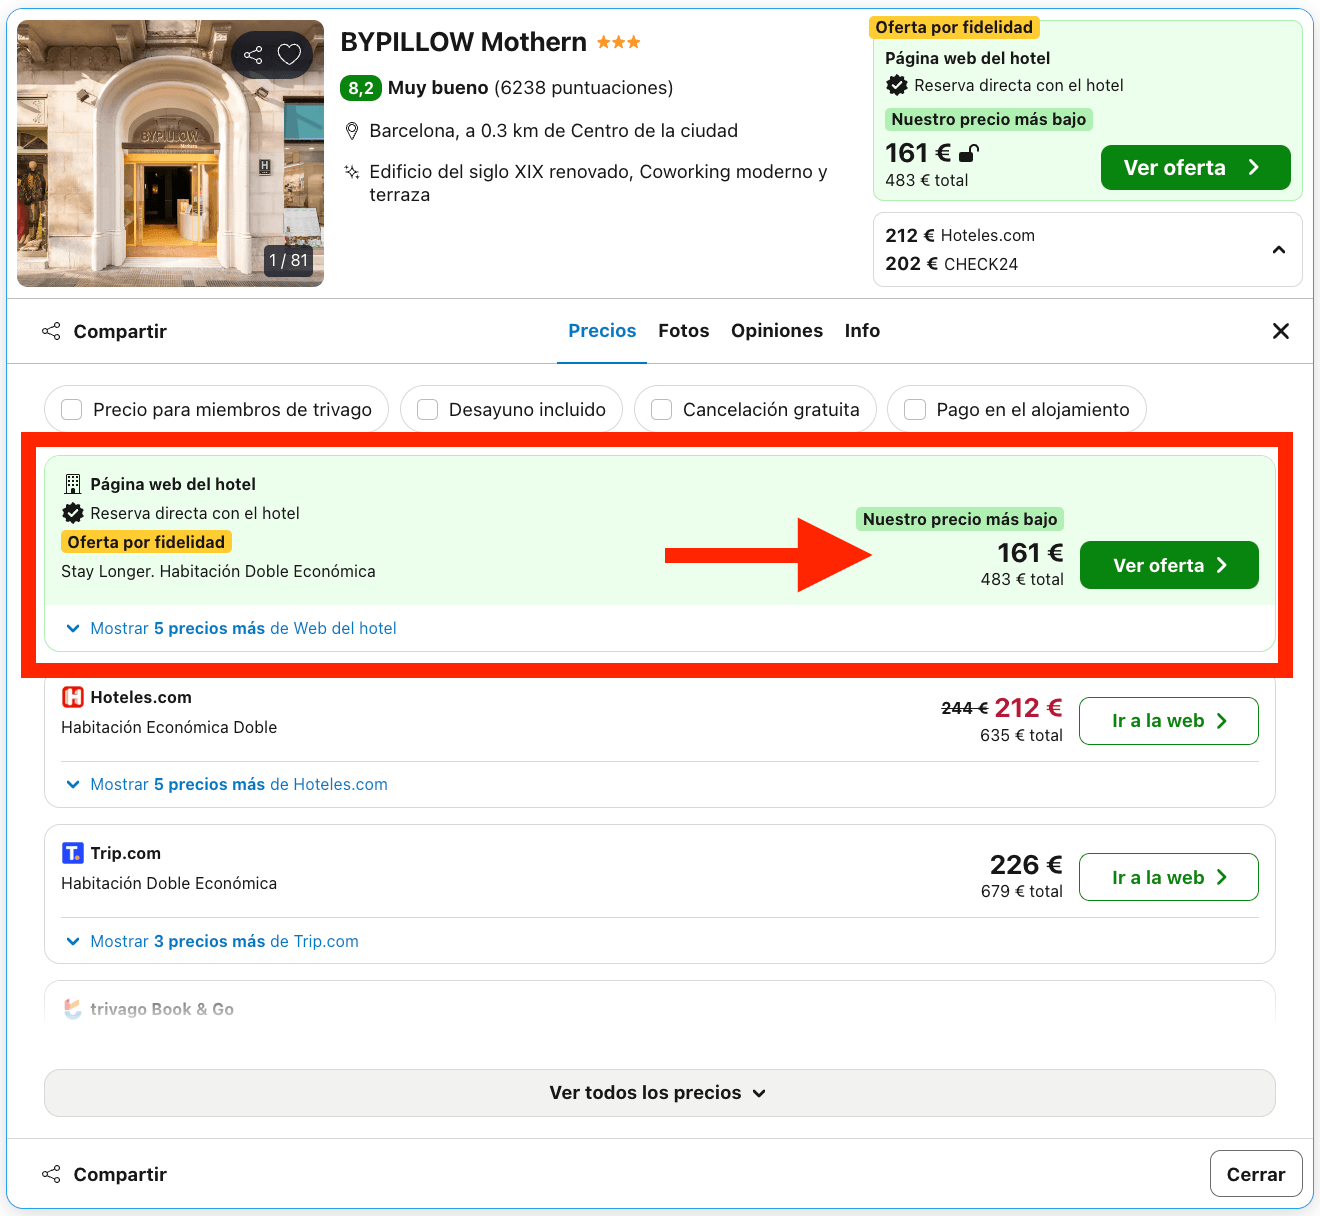Enable Precio para miembros de trivago filter

[216, 409]
